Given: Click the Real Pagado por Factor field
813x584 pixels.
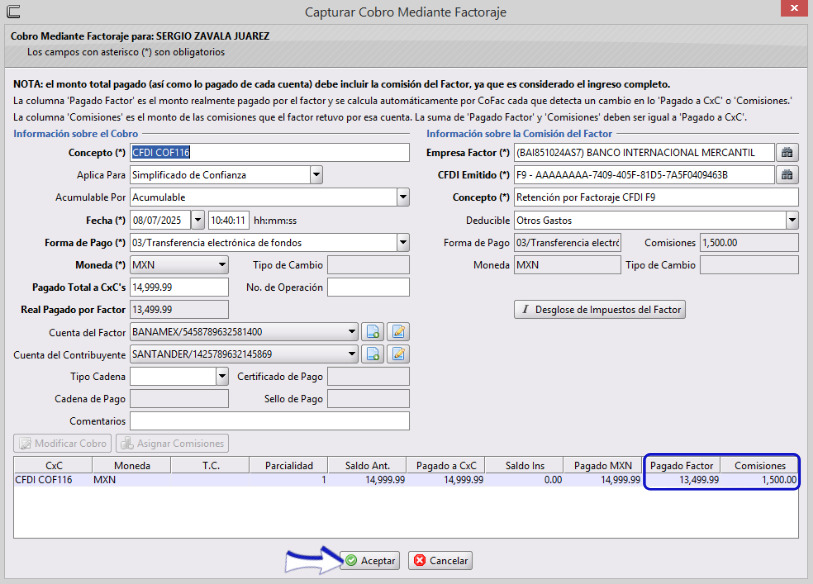Looking at the screenshot, I should [x=179, y=310].
